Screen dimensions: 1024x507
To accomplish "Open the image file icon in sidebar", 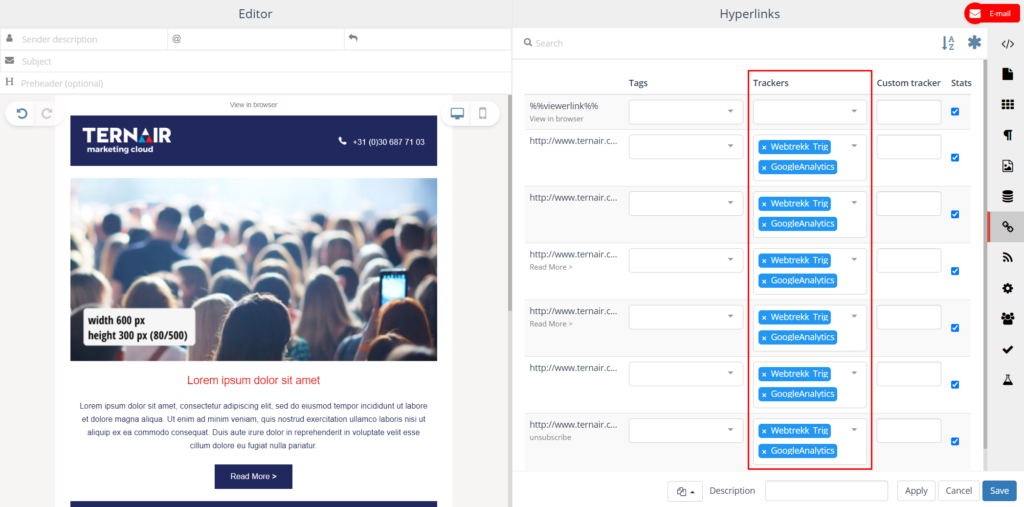I will [1007, 166].
